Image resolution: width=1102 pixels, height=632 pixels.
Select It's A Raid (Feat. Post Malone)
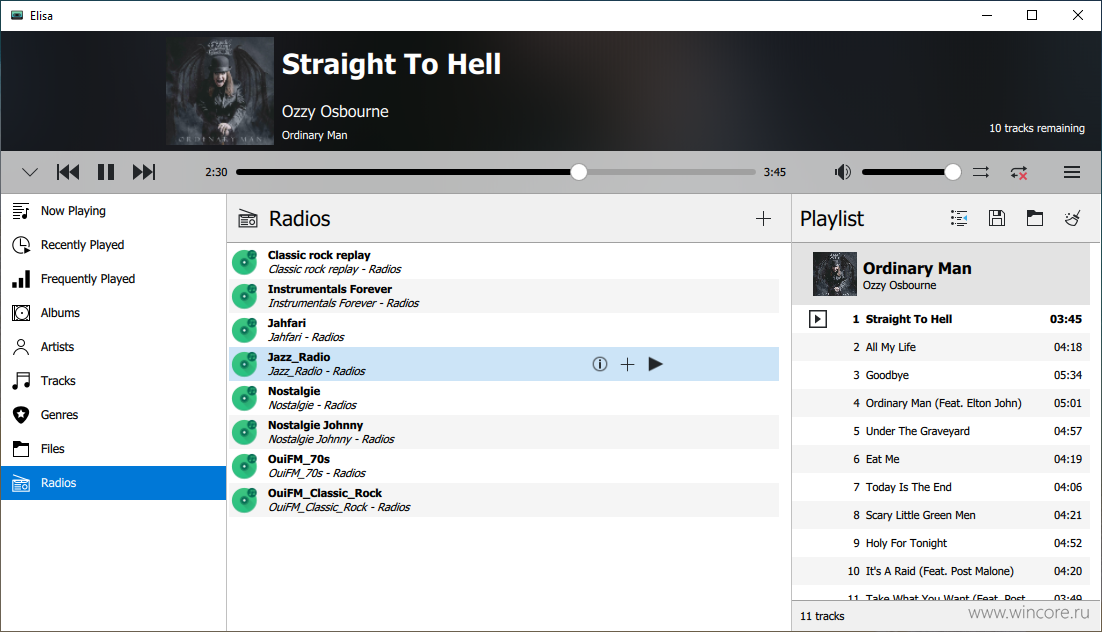pos(941,572)
